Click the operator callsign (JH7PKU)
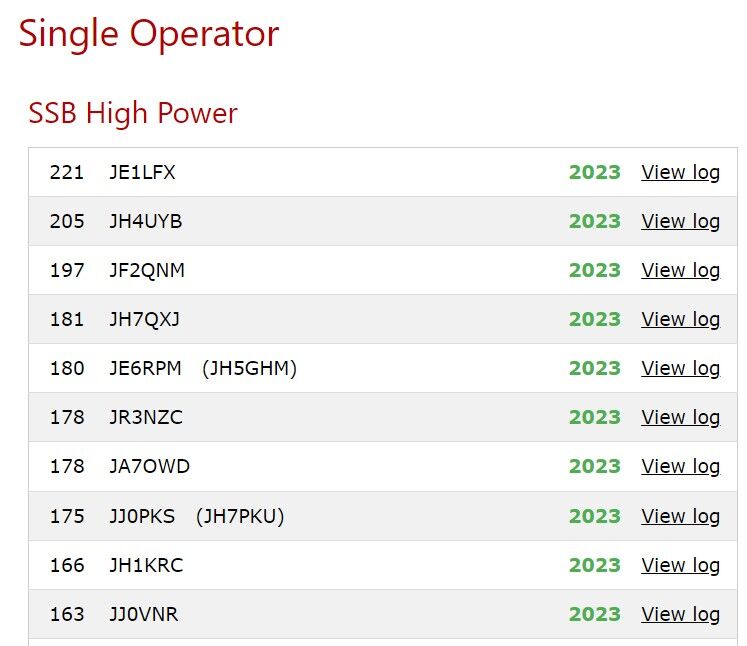 click(240, 516)
